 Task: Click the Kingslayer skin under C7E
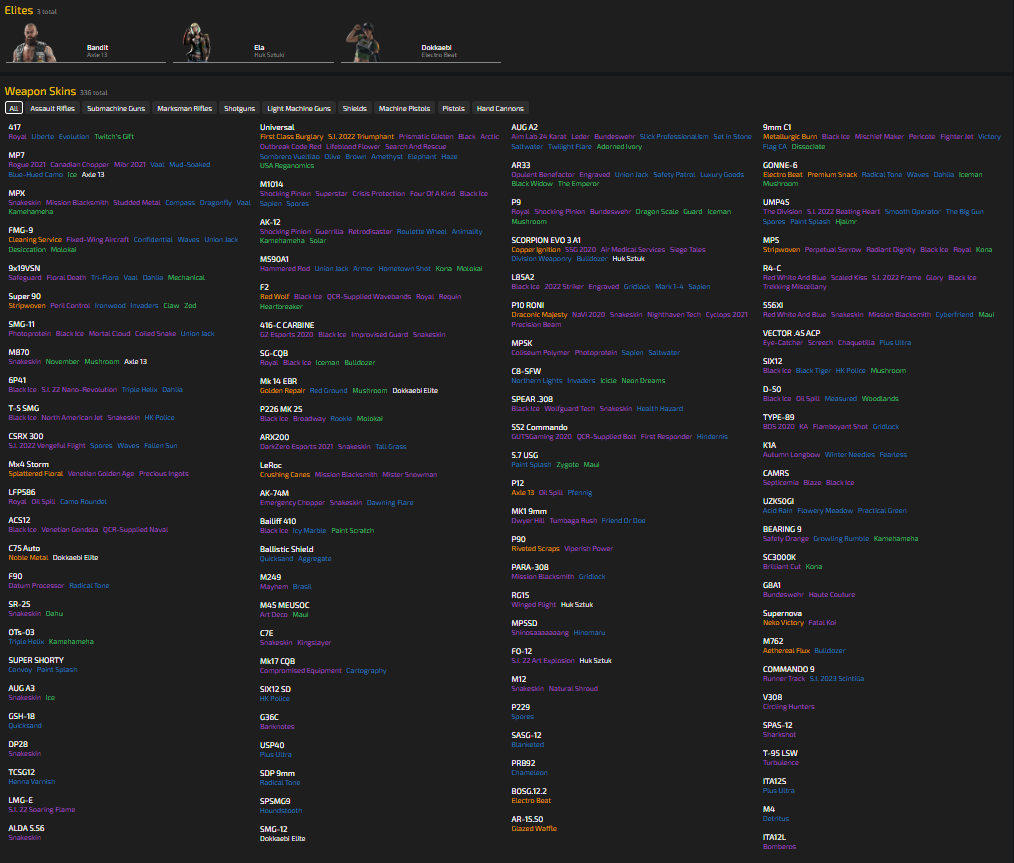click(x=314, y=642)
